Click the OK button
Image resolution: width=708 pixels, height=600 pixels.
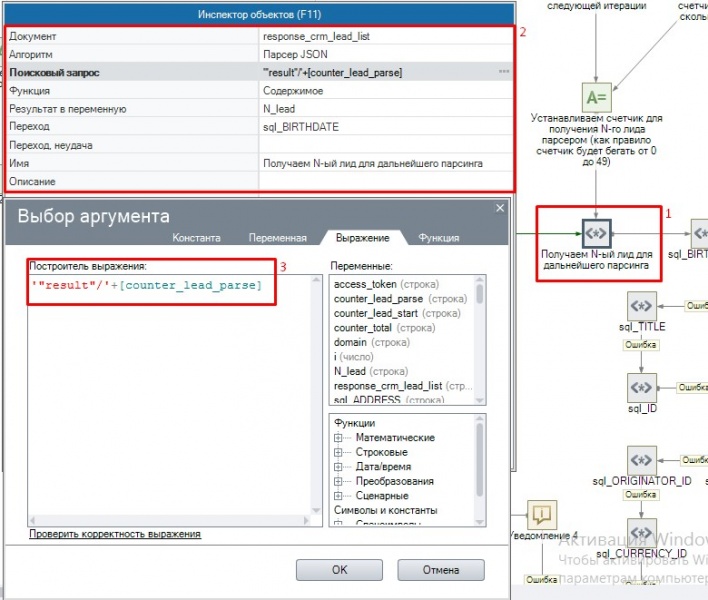(x=339, y=570)
